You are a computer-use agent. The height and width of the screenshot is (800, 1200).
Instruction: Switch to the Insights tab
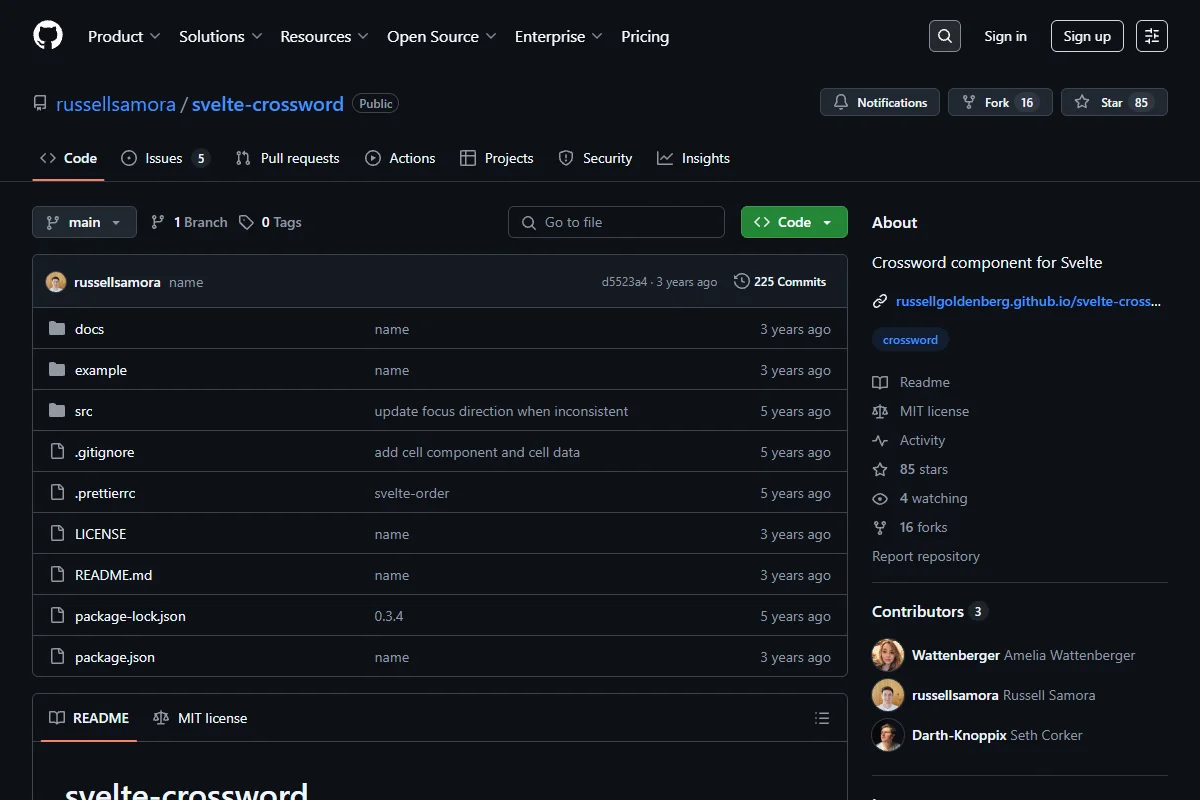tap(693, 158)
